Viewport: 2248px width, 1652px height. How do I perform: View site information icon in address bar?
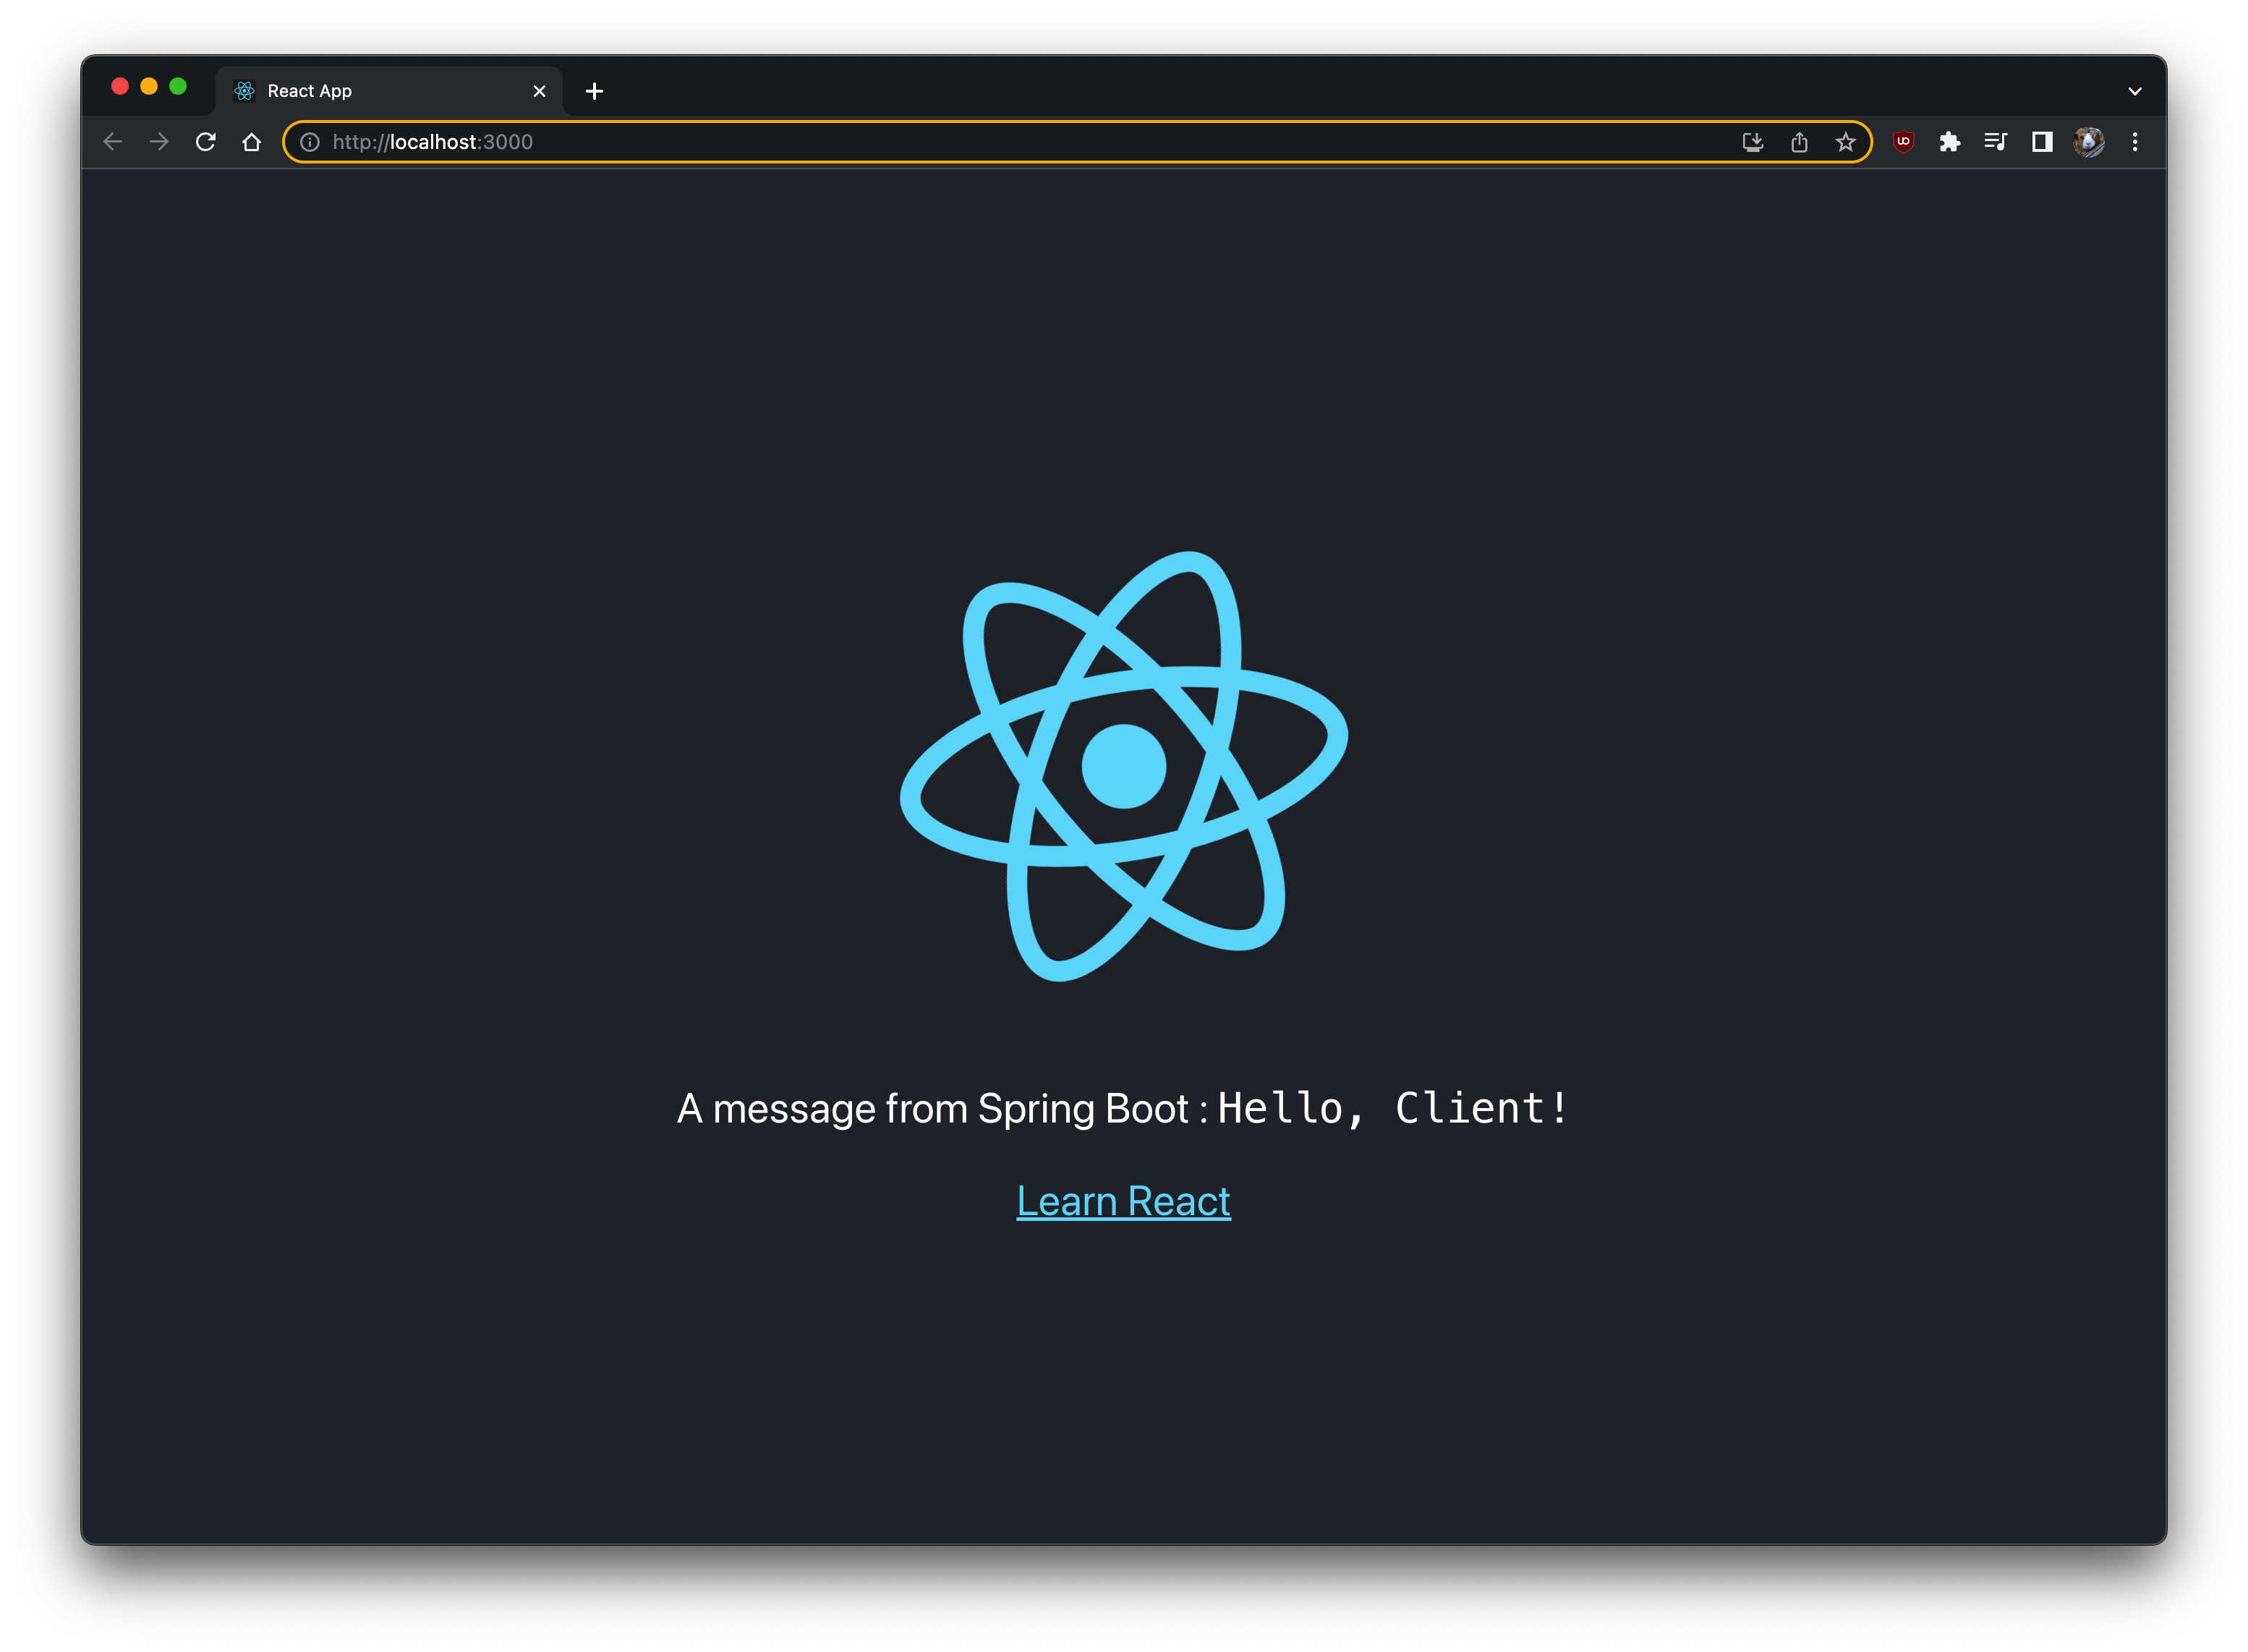pos(310,142)
